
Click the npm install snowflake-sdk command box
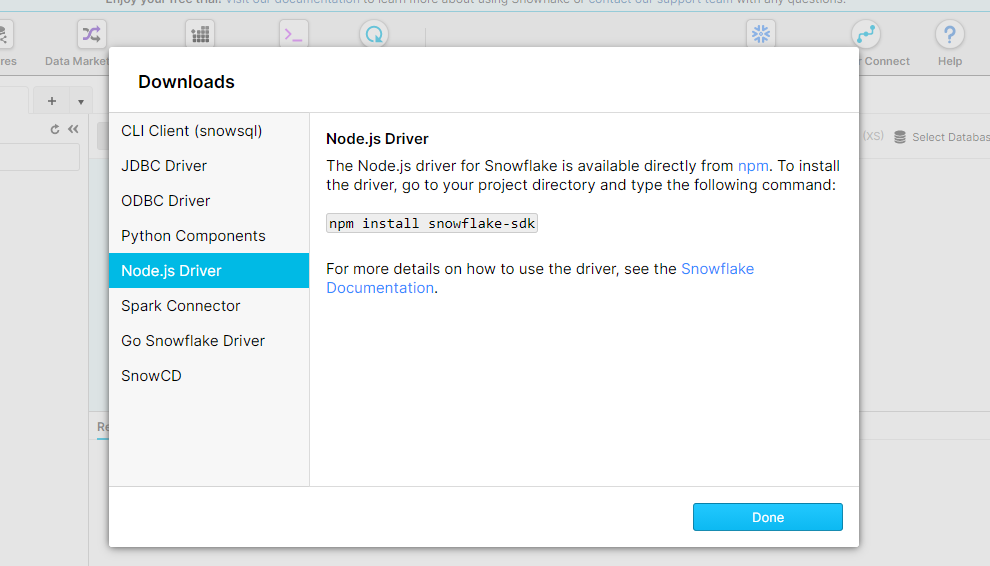tap(432, 223)
